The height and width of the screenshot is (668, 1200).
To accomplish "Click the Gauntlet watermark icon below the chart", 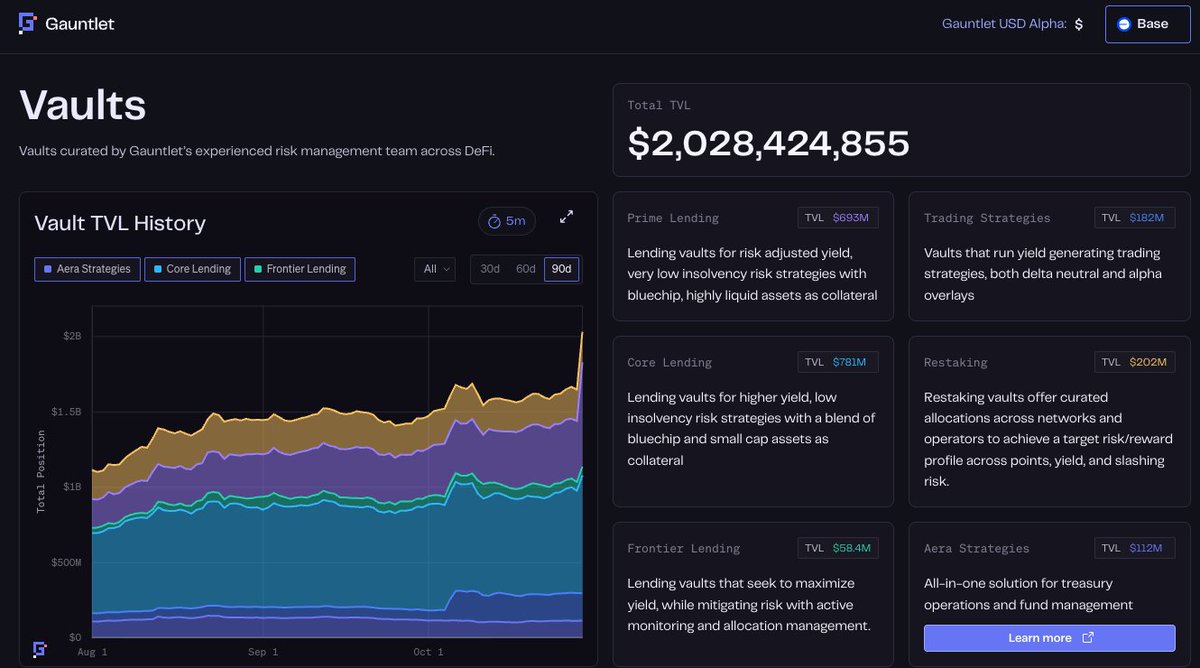I will [x=40, y=649].
